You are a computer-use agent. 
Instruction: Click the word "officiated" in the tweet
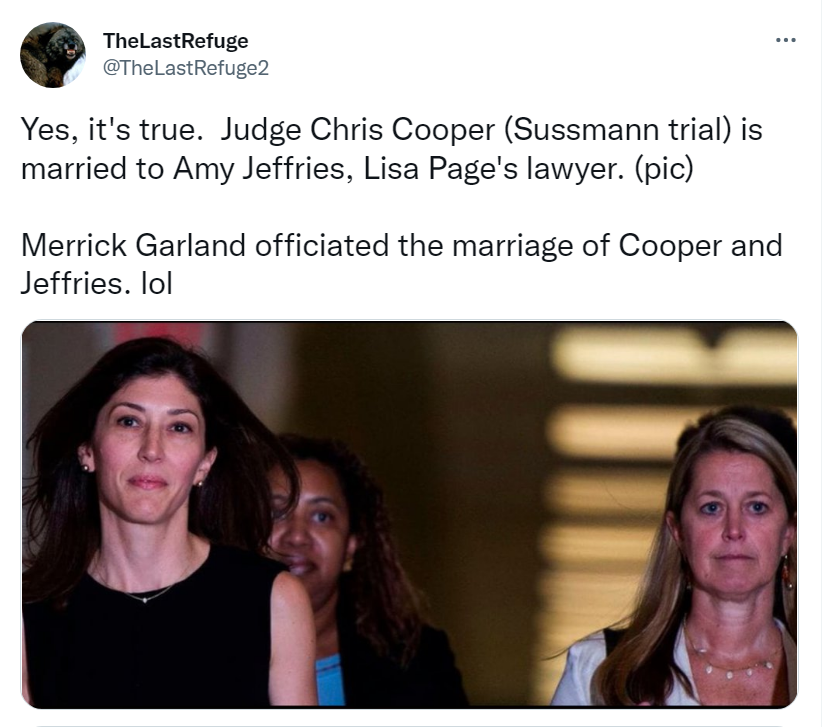coord(327,244)
